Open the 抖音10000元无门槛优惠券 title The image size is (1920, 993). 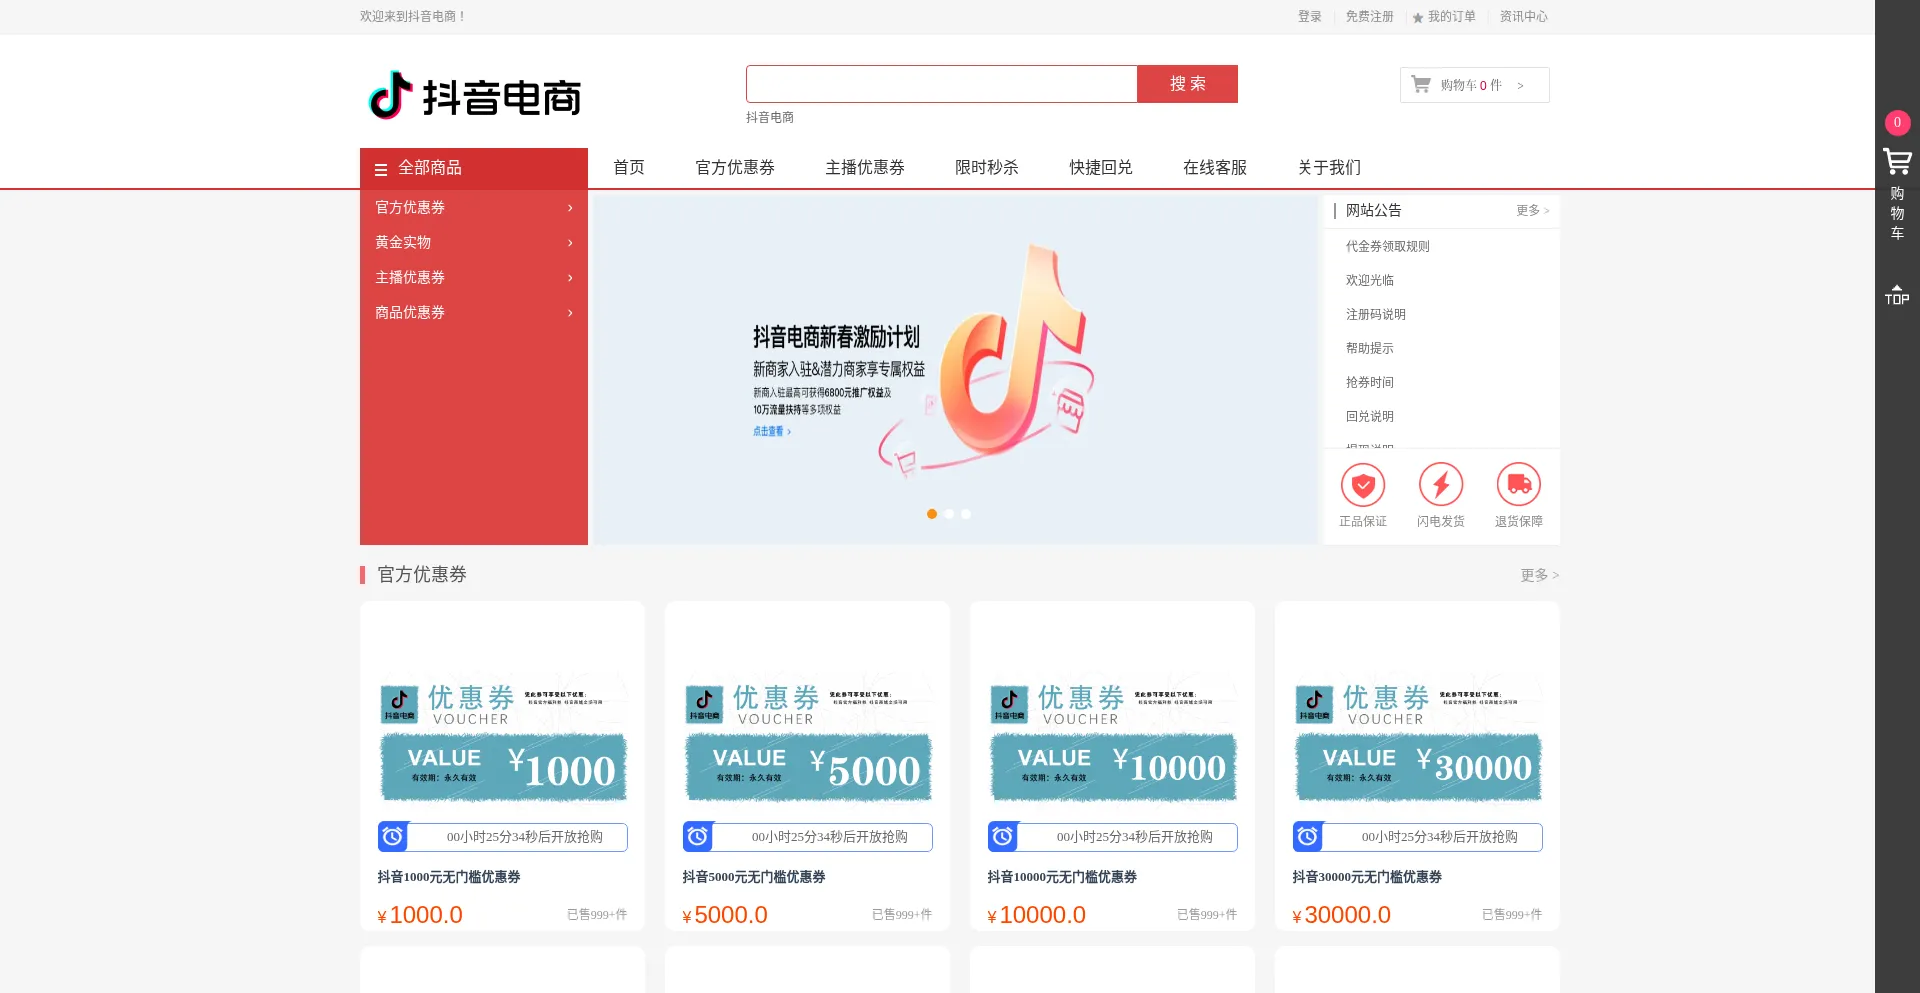1062,877
